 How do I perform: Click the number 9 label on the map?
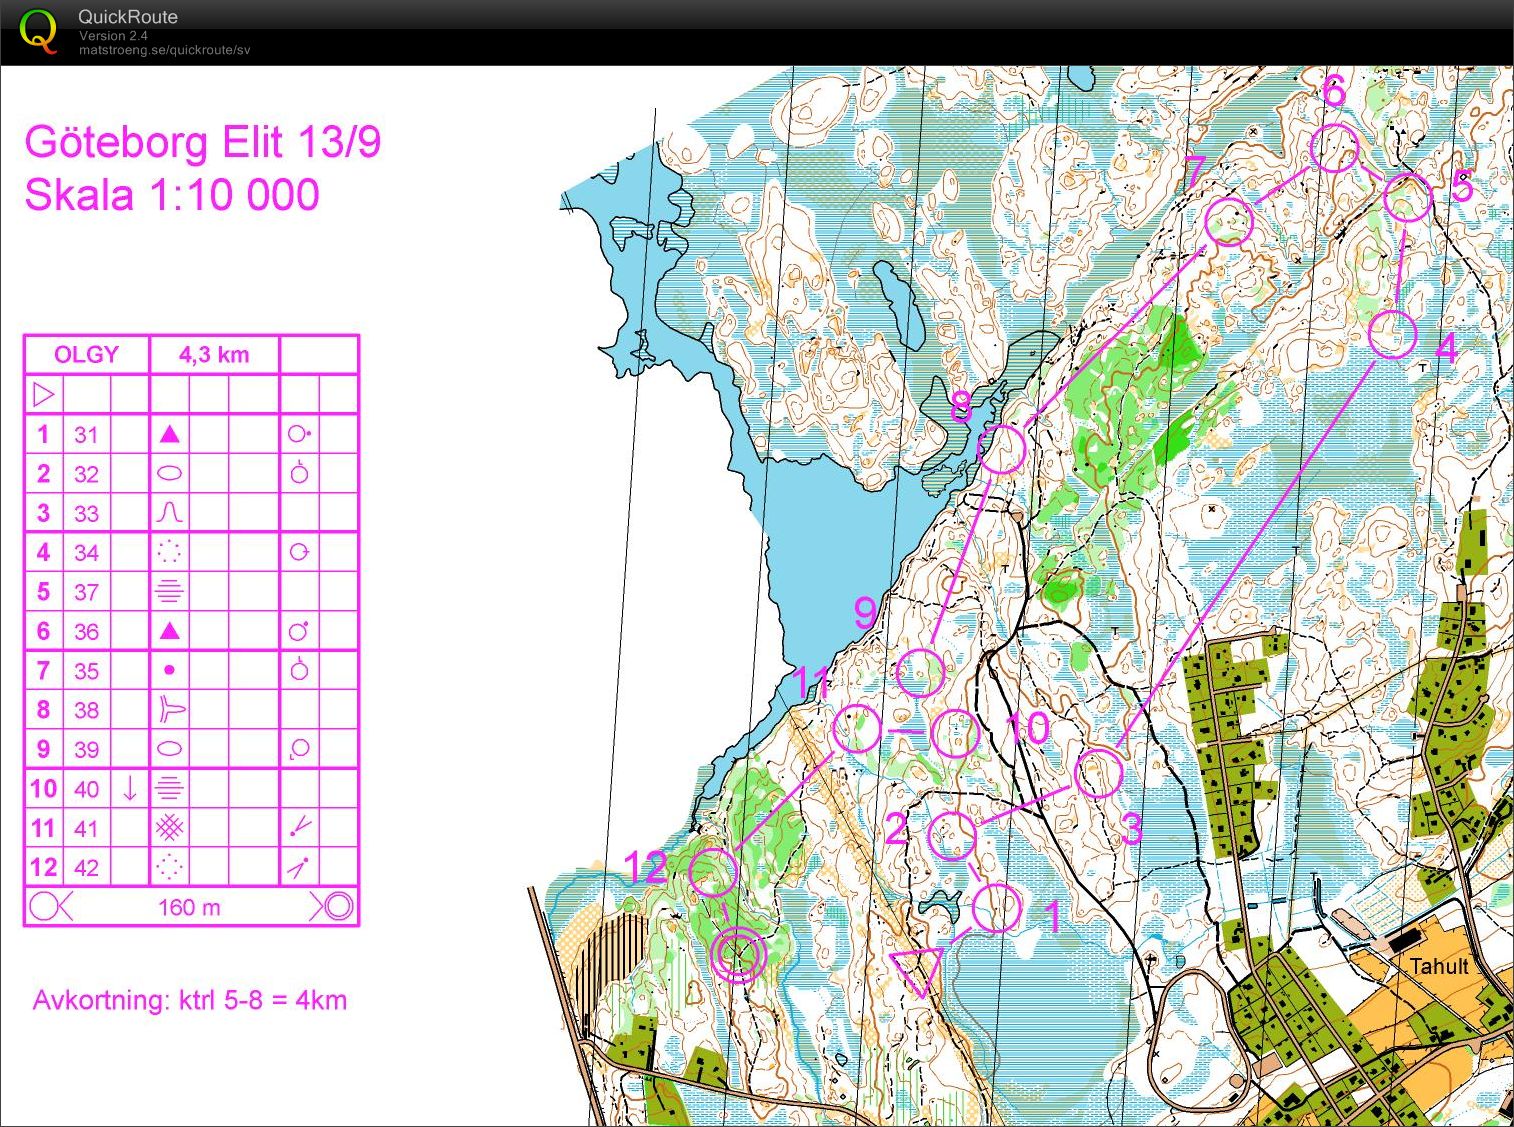[865, 613]
